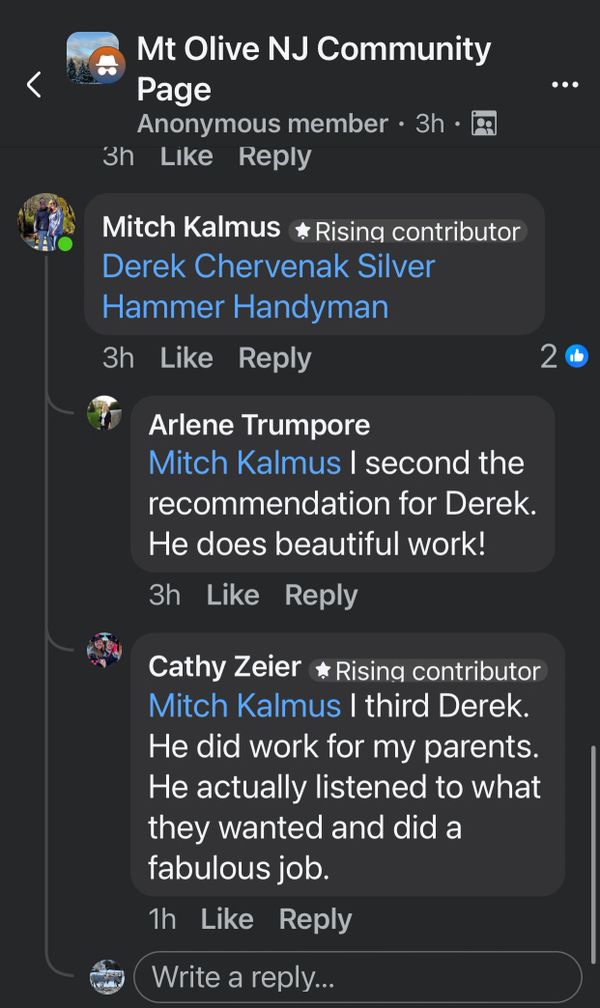Like Mitch Kalmus's comment

click(186, 358)
